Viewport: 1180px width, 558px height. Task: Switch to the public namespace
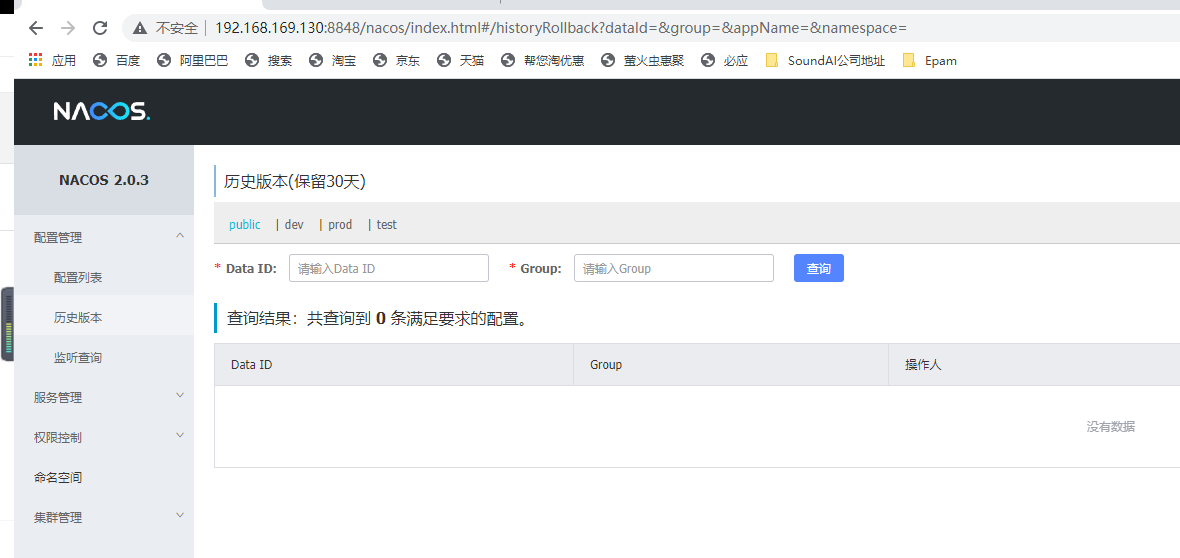245,224
